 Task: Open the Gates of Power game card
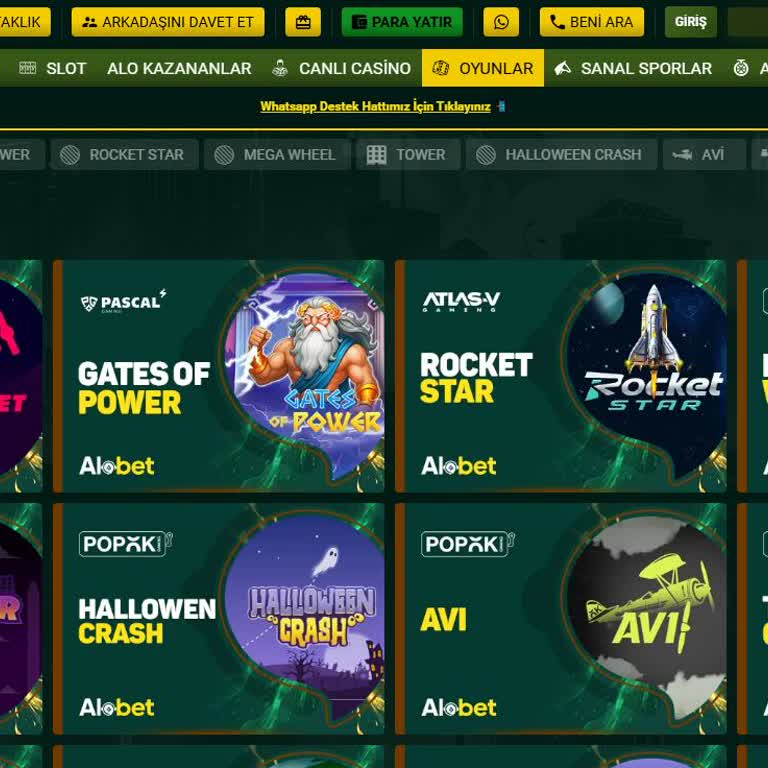click(218, 376)
